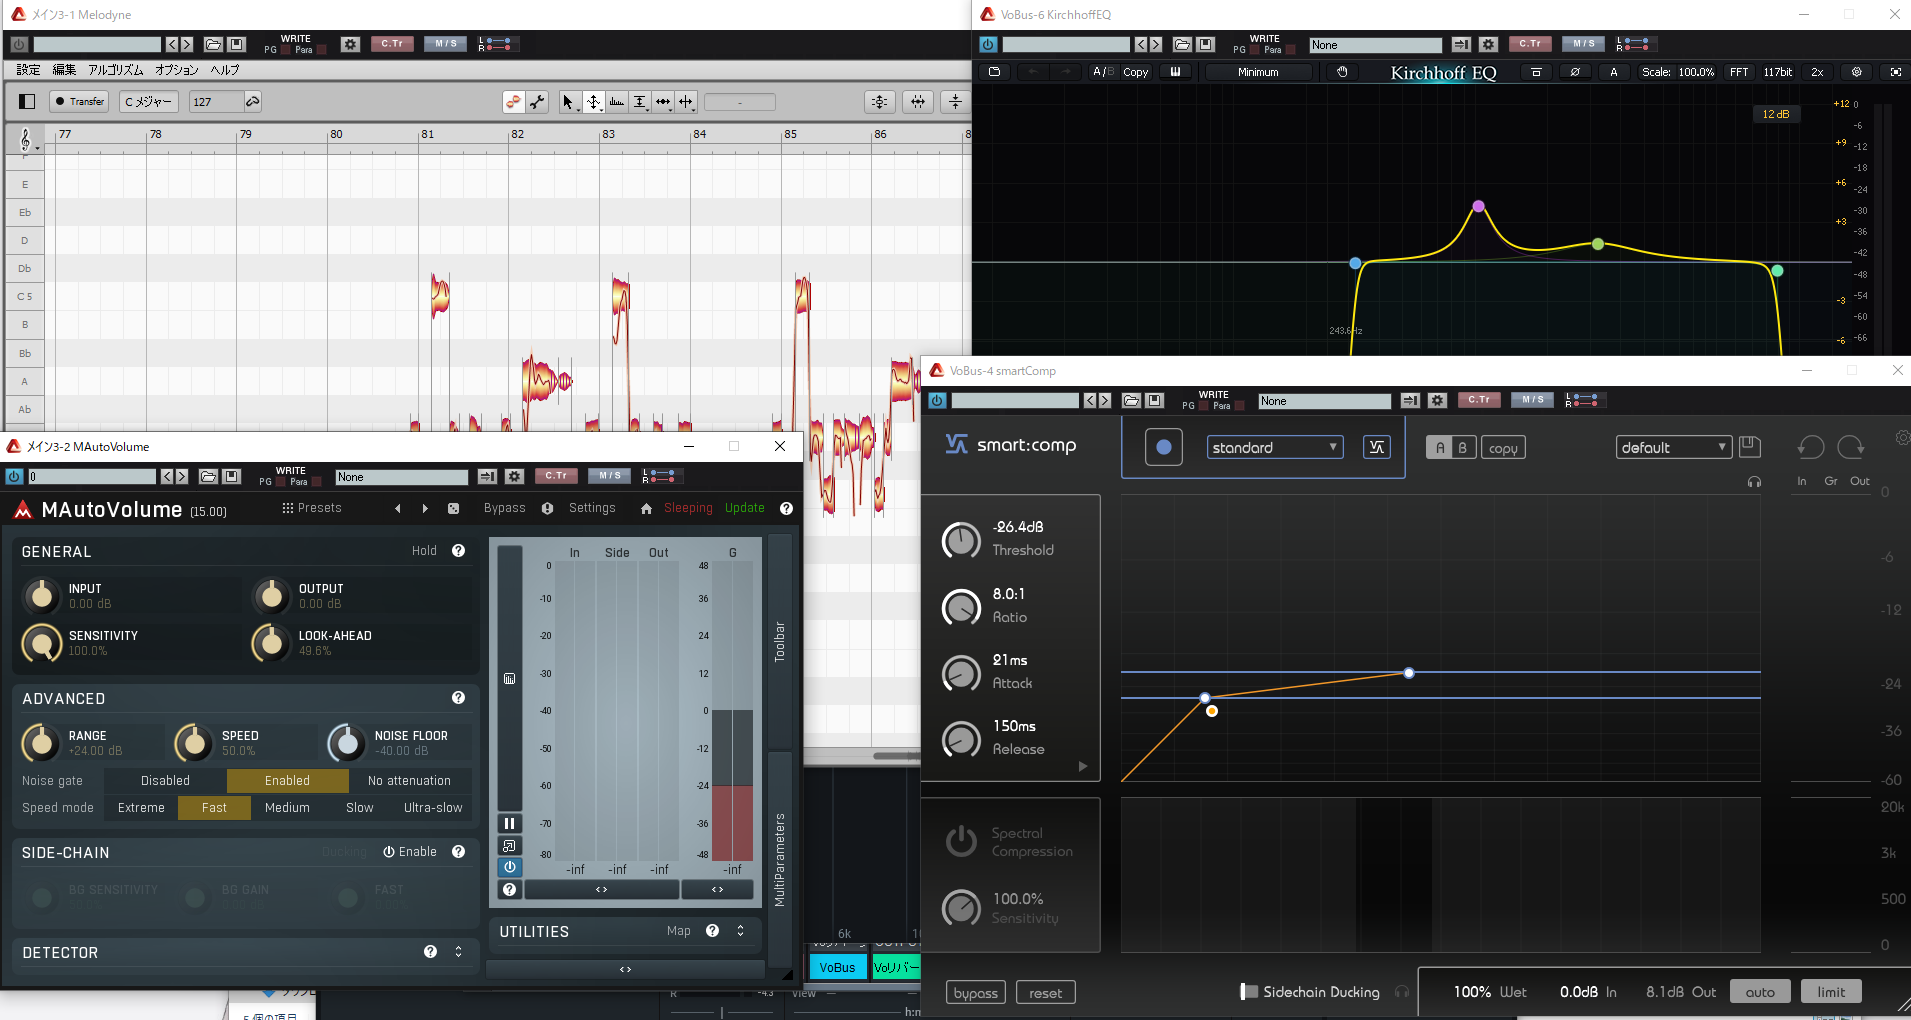
Task: Open Melodyne オプション menu
Action: click(x=177, y=70)
